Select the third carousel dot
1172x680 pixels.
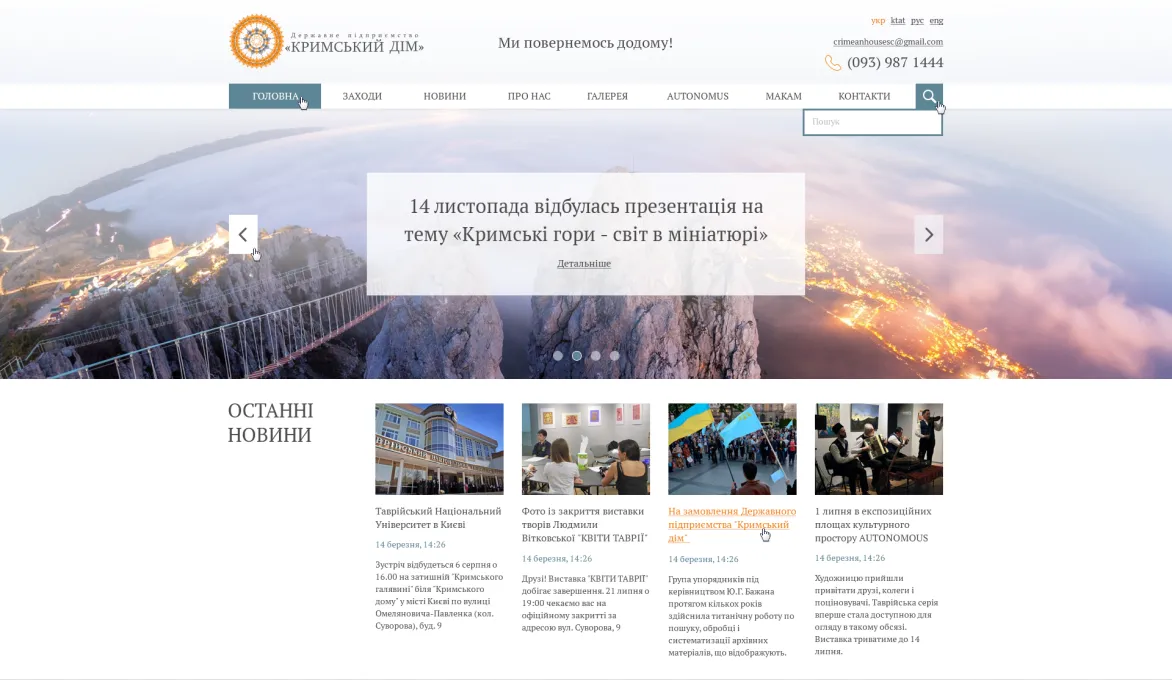[x=595, y=356]
